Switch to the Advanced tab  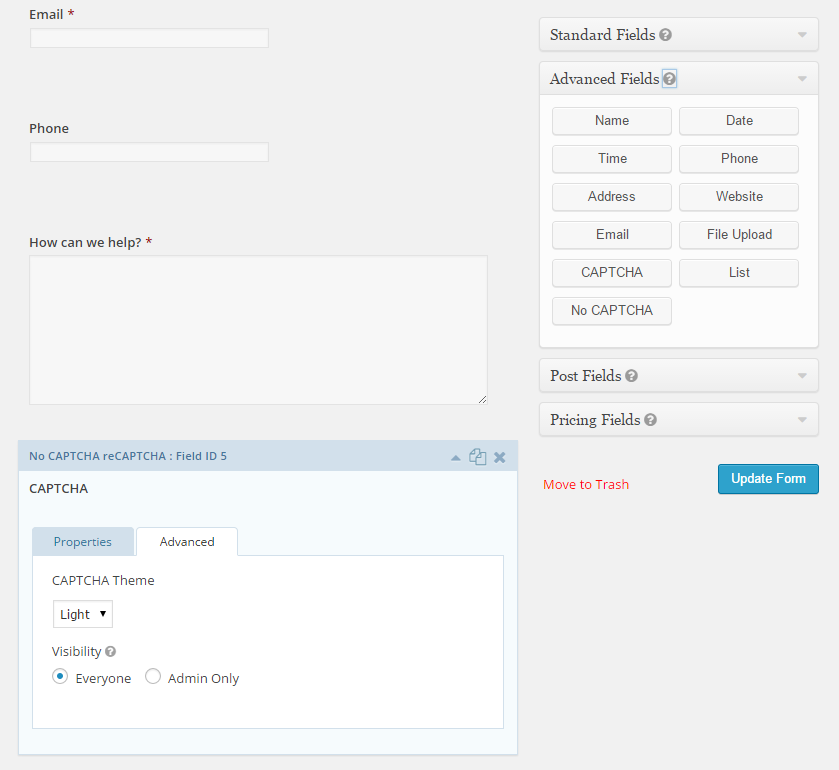(187, 542)
